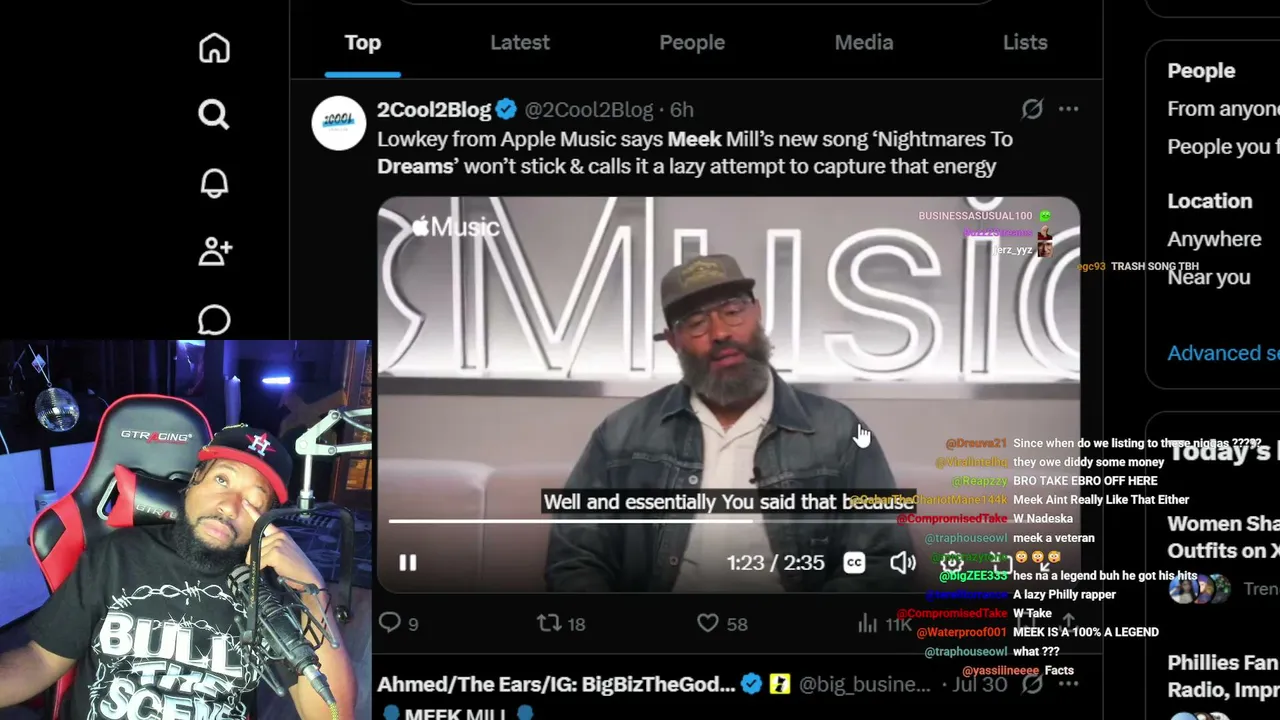Reply to the post with 9 replies
This screenshot has width=1280, height=720.
[399, 623]
